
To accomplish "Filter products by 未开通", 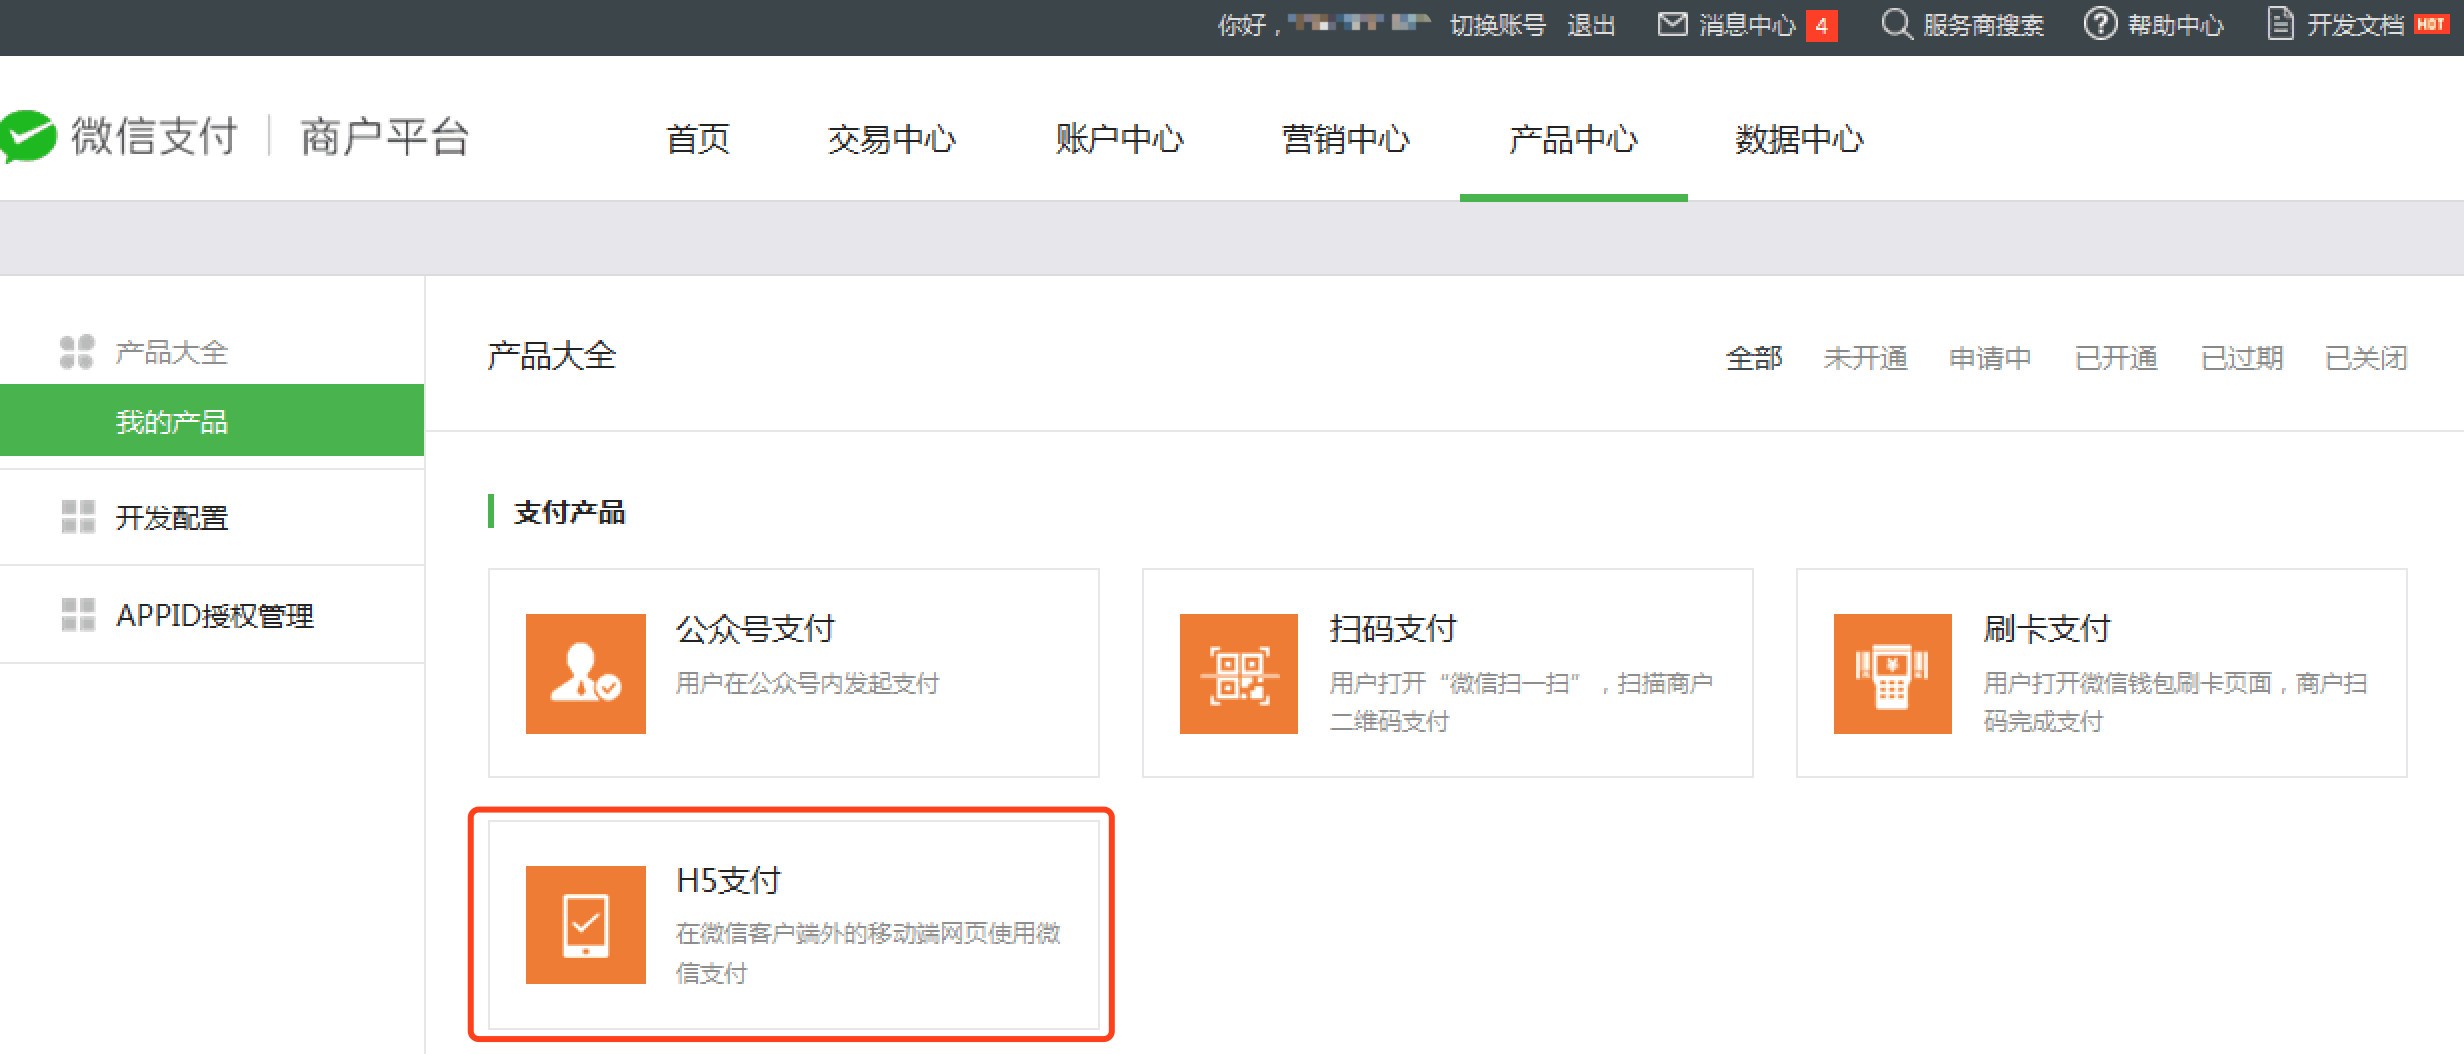I will point(1865,357).
